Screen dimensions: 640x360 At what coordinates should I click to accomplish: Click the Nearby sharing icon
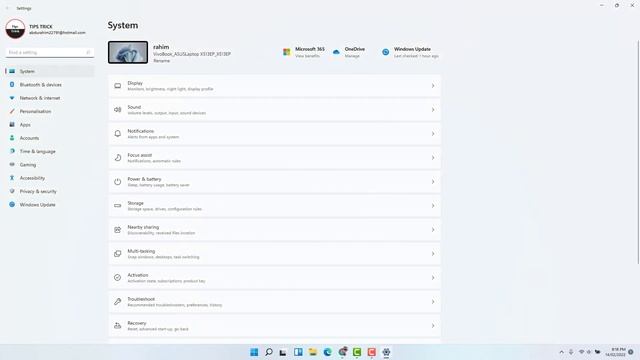[x=118, y=230]
